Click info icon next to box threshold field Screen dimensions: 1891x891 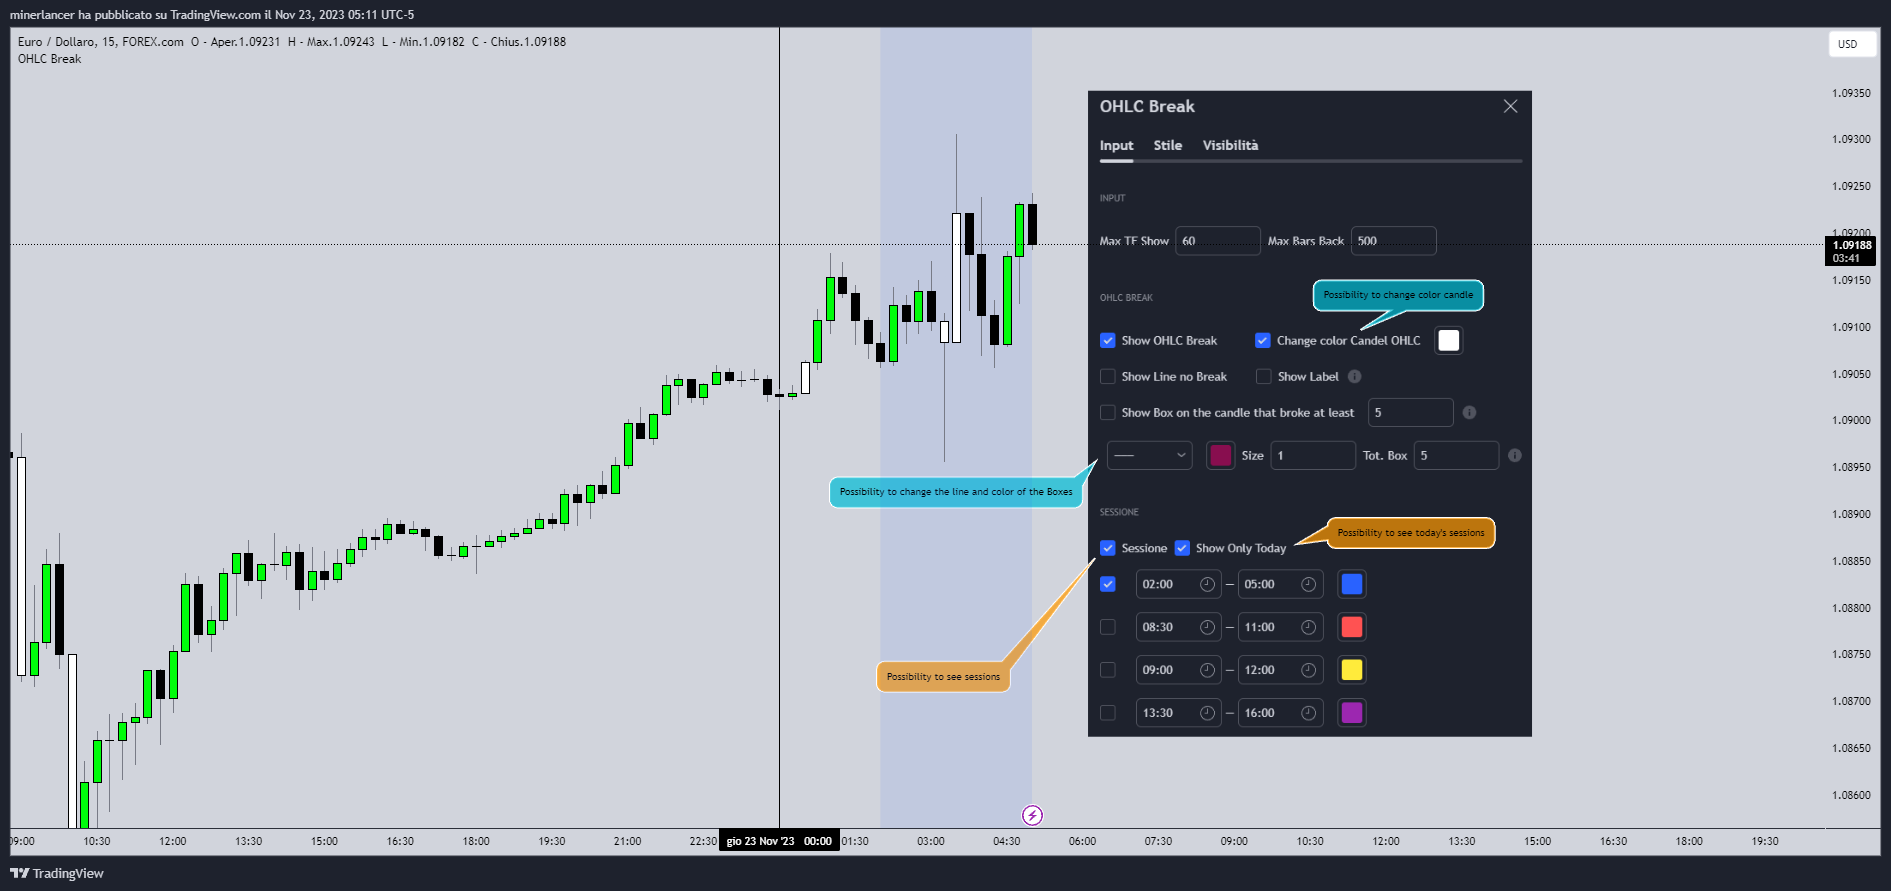point(1469,412)
